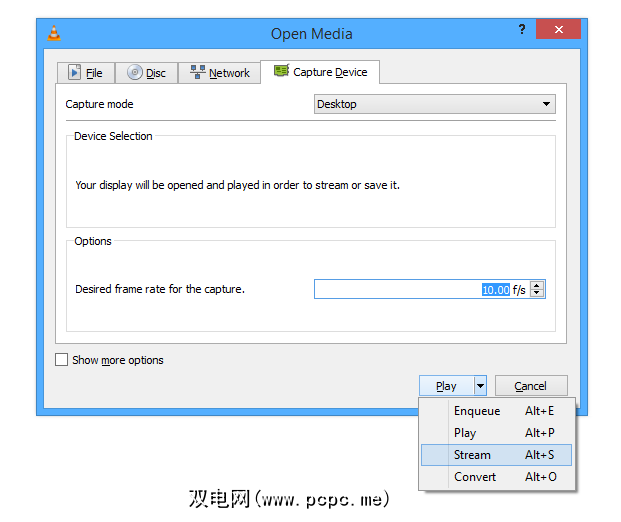This screenshot has height=522, width=621.
Task: Increase frame rate with up arrow
Action: click(x=537, y=285)
